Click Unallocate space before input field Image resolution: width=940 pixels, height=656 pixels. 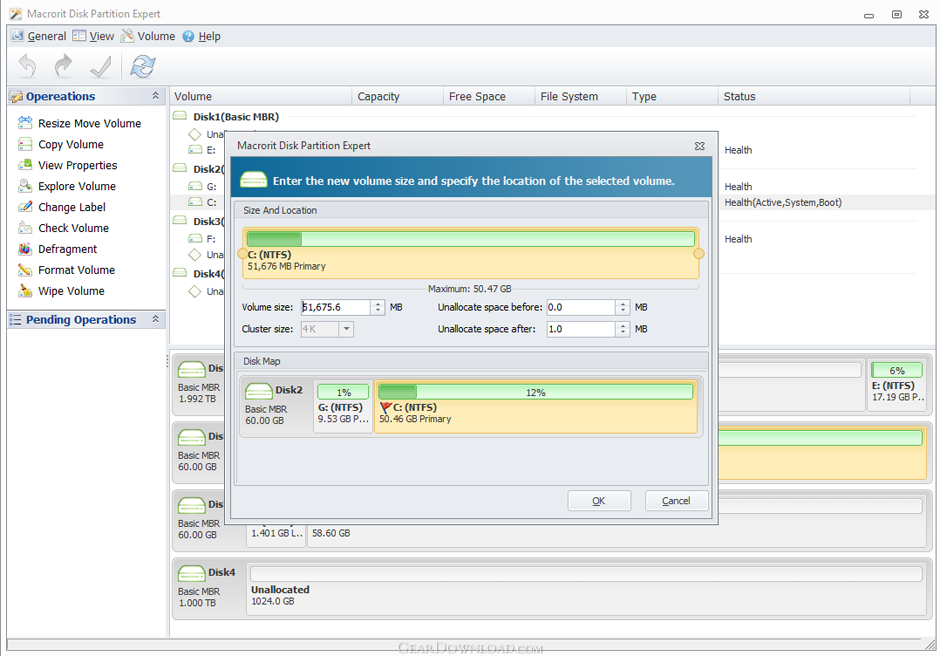(x=581, y=307)
